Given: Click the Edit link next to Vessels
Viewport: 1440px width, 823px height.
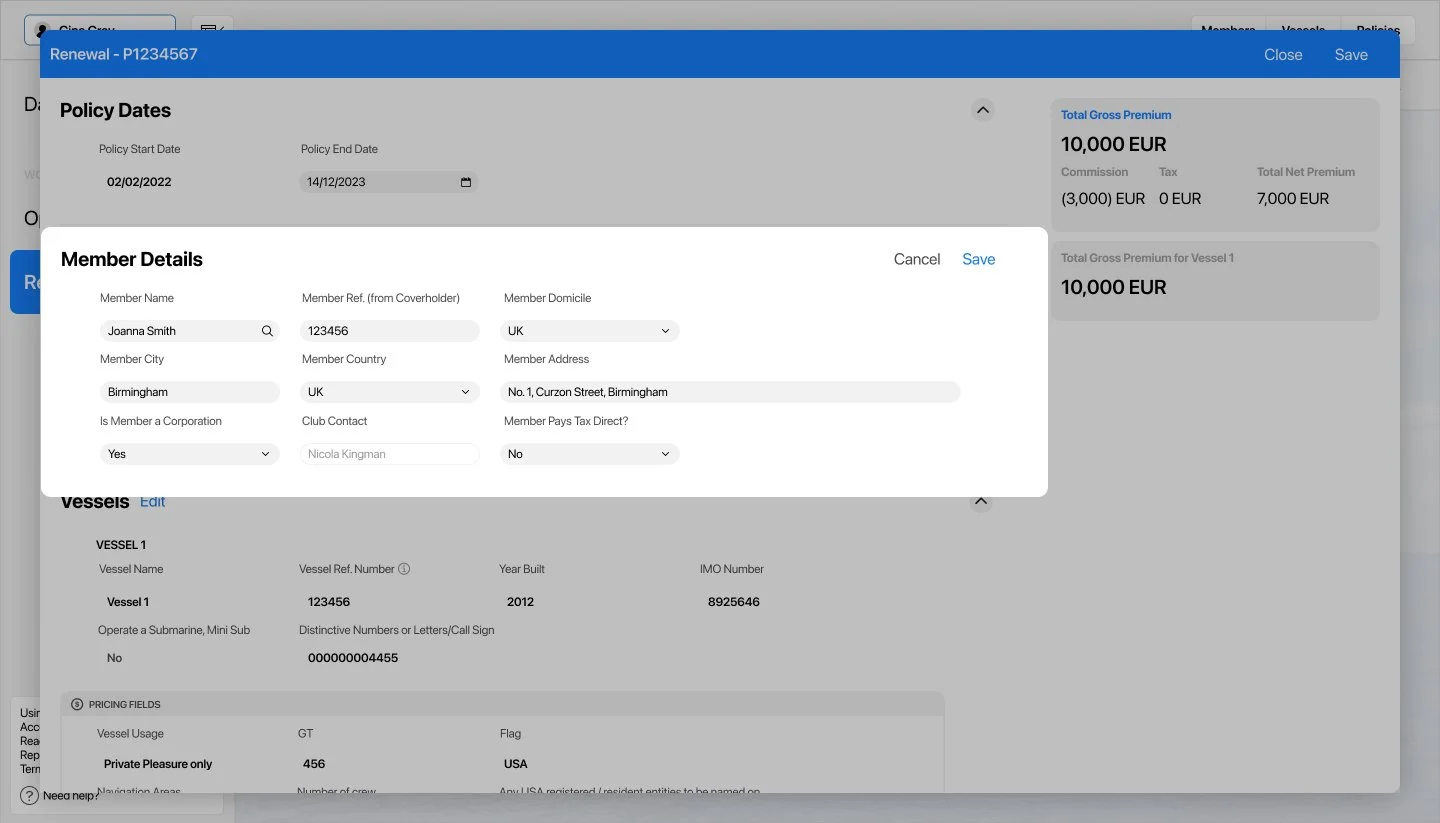Looking at the screenshot, I should click(x=153, y=501).
